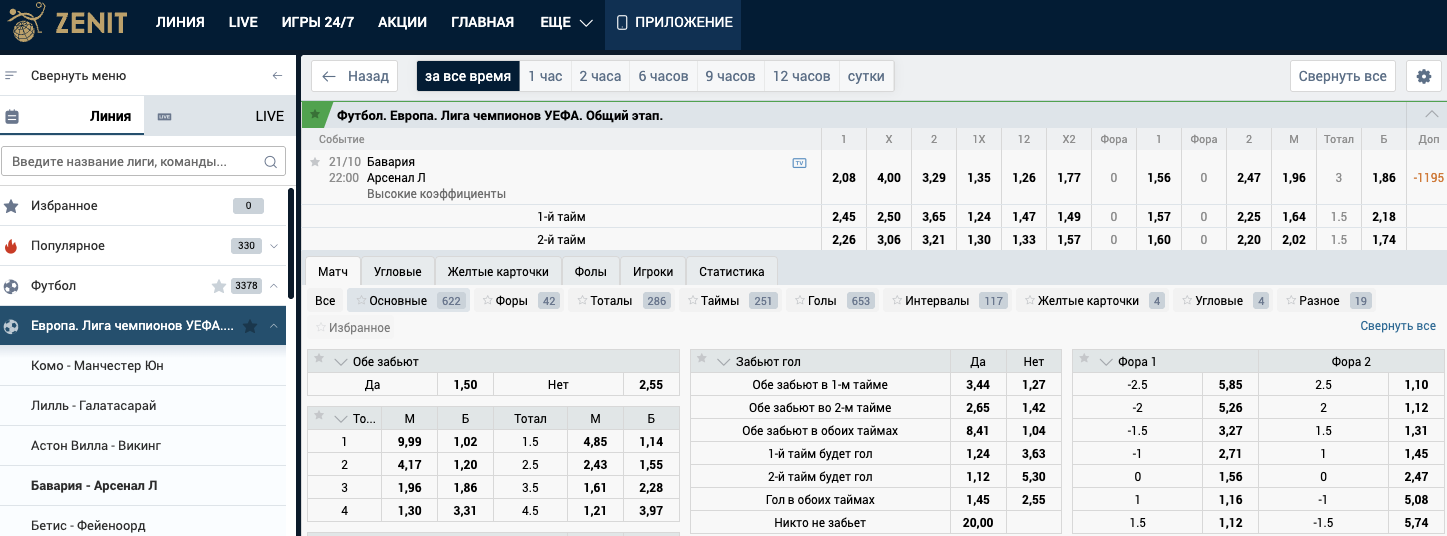Image resolution: width=1447 pixels, height=536 pixels.
Task: Go to Главная page
Action: 483,22
